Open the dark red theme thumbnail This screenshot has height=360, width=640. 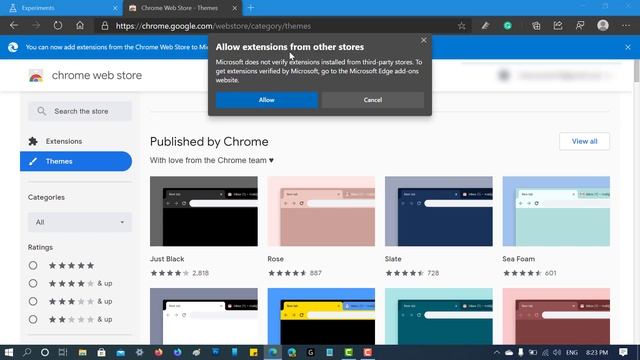(556, 316)
